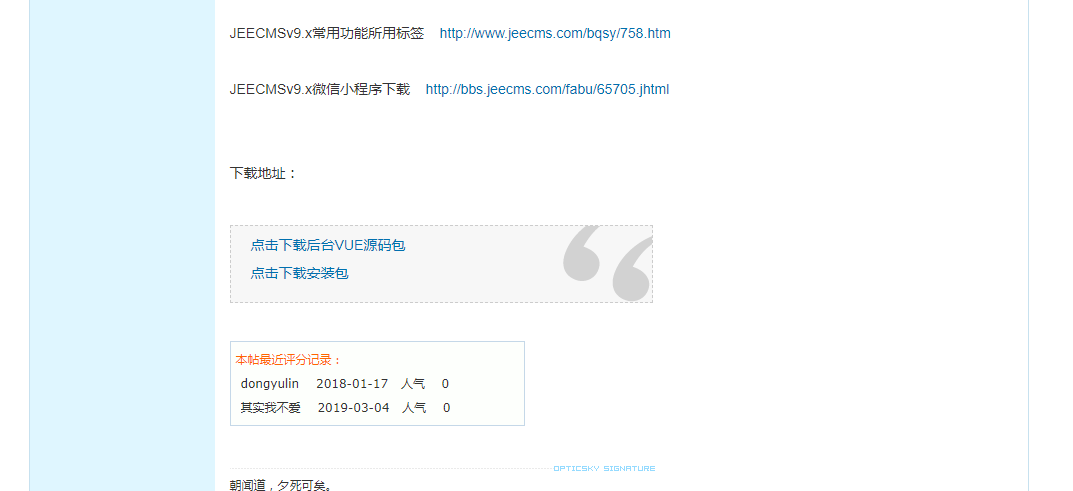Click 人气 label in dongyulin's rating row
Viewport: 1073px width, 491px height.
[413, 384]
